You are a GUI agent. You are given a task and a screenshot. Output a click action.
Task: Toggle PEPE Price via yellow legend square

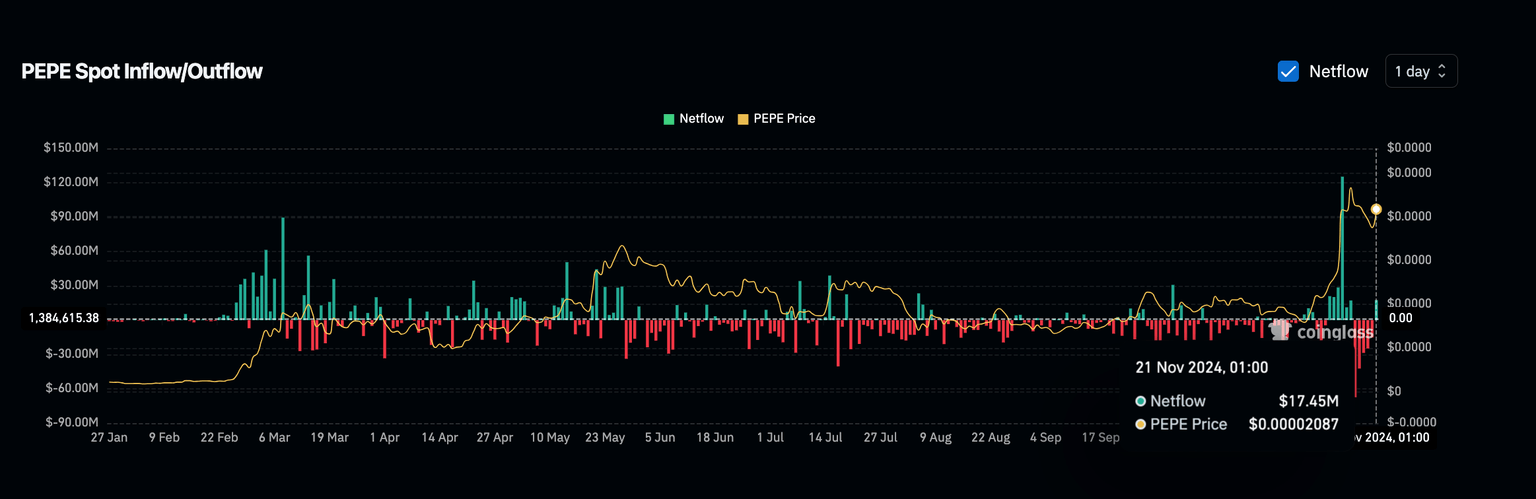pos(742,119)
